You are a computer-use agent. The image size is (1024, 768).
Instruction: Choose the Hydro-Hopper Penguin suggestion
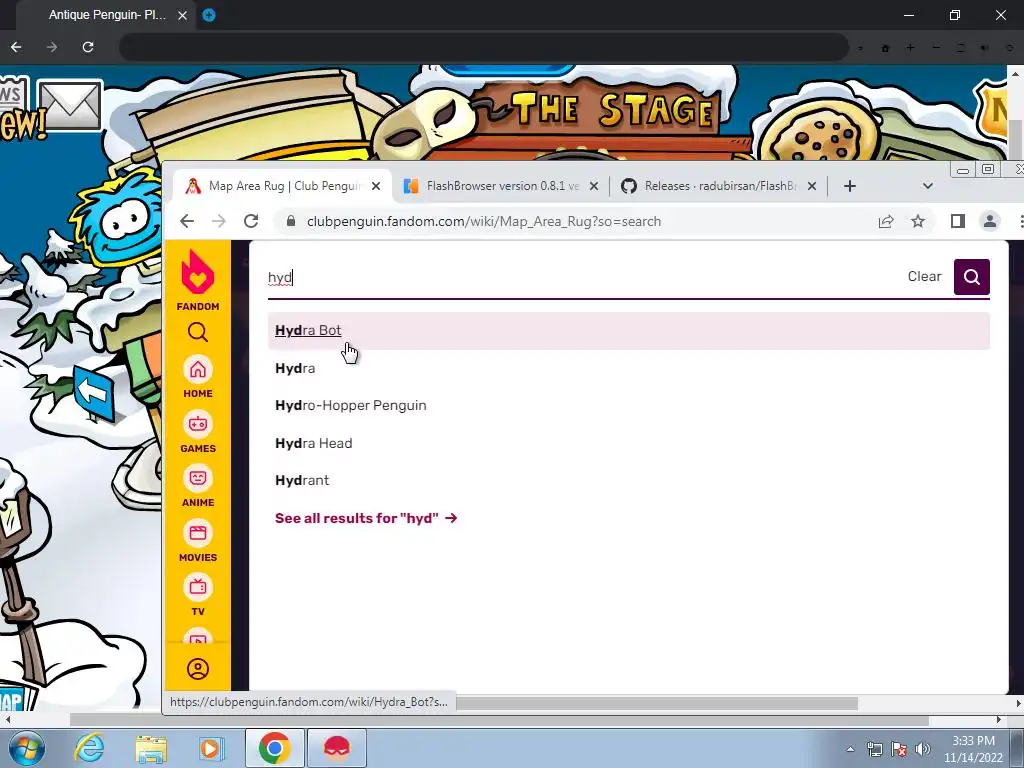628,406
